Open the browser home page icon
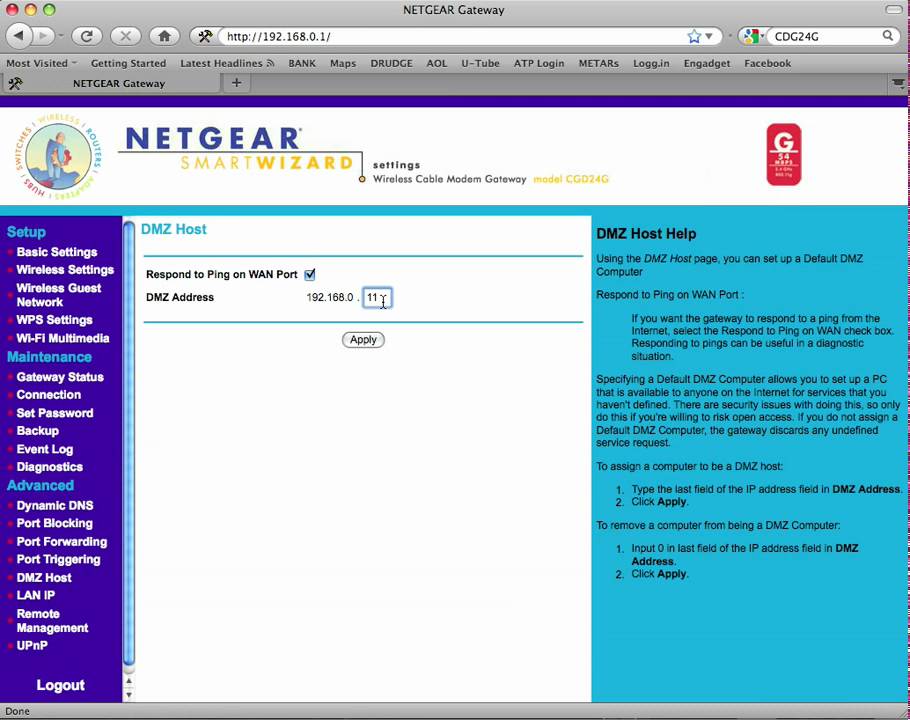910x720 pixels. point(164,36)
